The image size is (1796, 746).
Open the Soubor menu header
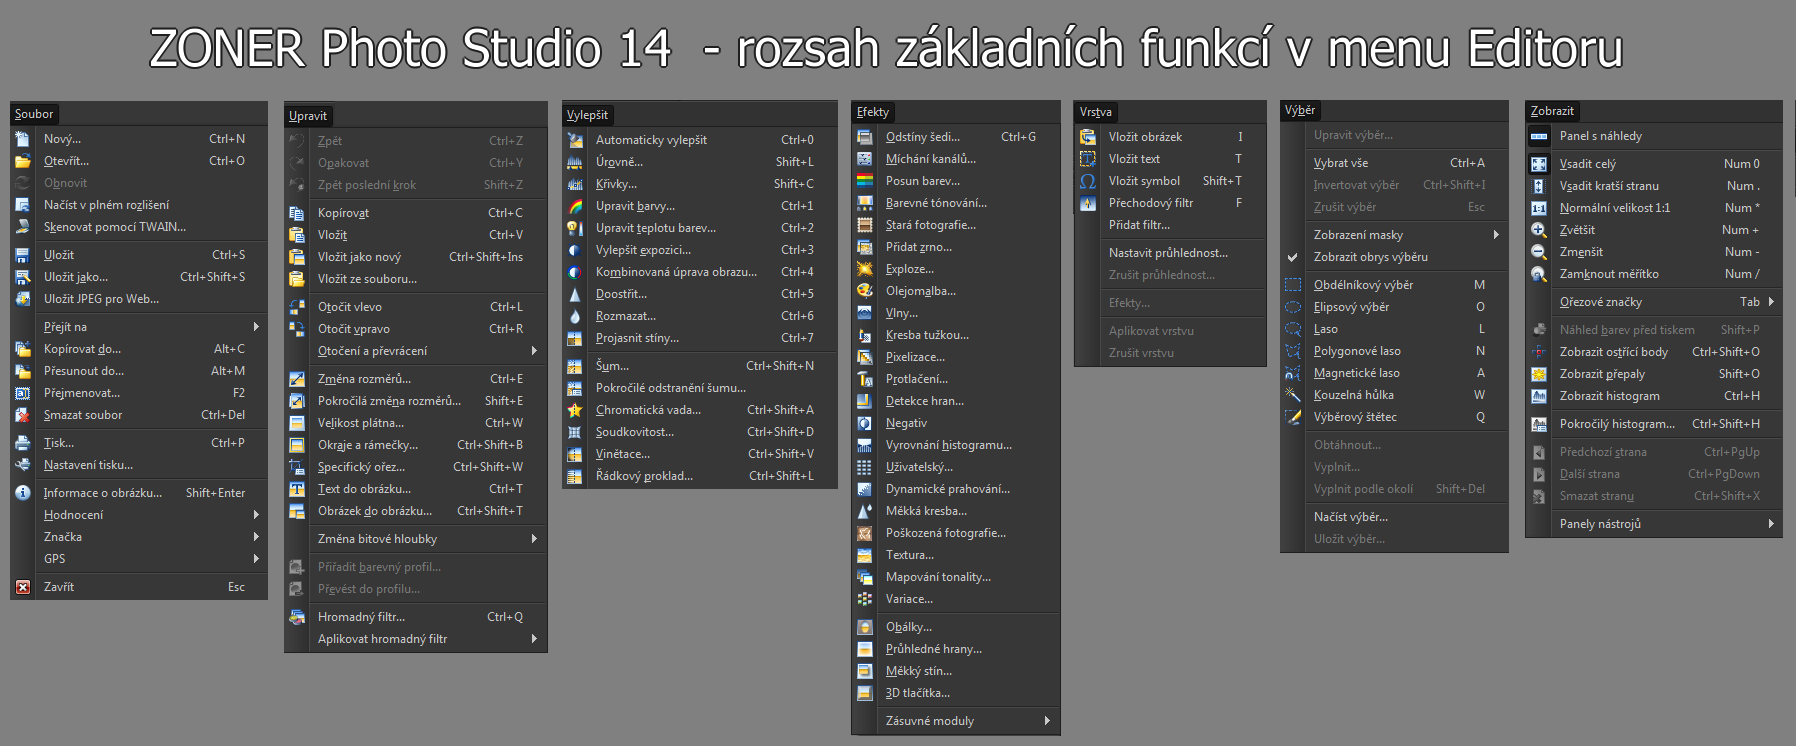[34, 114]
